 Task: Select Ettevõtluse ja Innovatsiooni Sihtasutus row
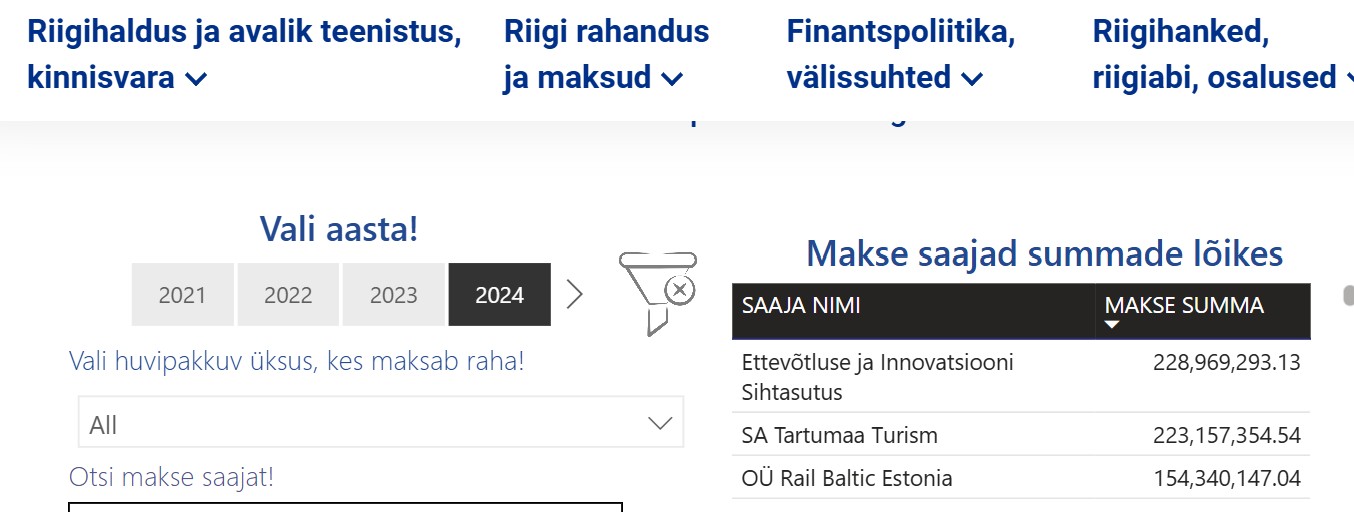(x=1021, y=376)
